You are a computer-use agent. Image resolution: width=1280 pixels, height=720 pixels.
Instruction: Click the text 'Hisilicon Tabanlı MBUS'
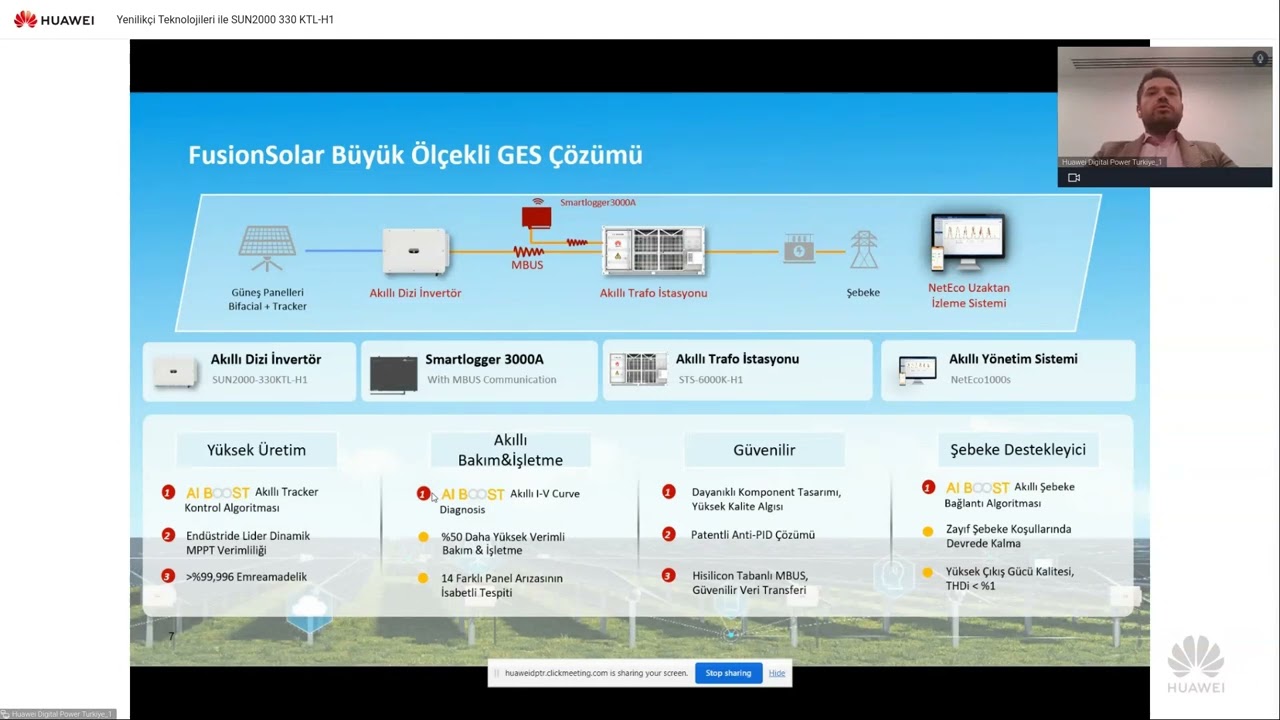point(750,576)
